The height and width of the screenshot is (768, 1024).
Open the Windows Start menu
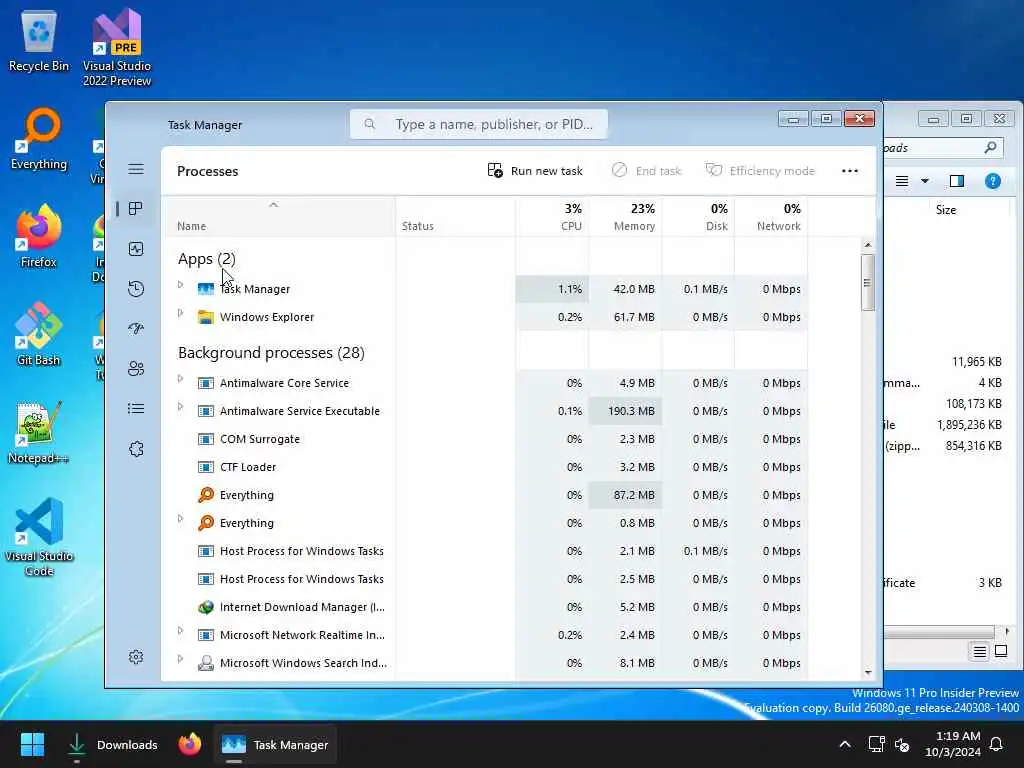(x=32, y=744)
